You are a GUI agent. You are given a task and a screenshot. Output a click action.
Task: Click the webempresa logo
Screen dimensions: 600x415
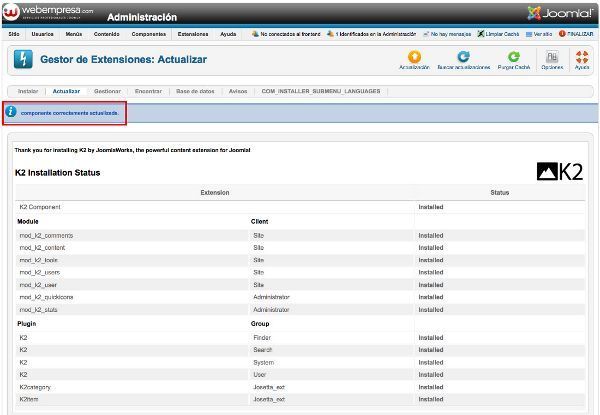(x=48, y=11)
